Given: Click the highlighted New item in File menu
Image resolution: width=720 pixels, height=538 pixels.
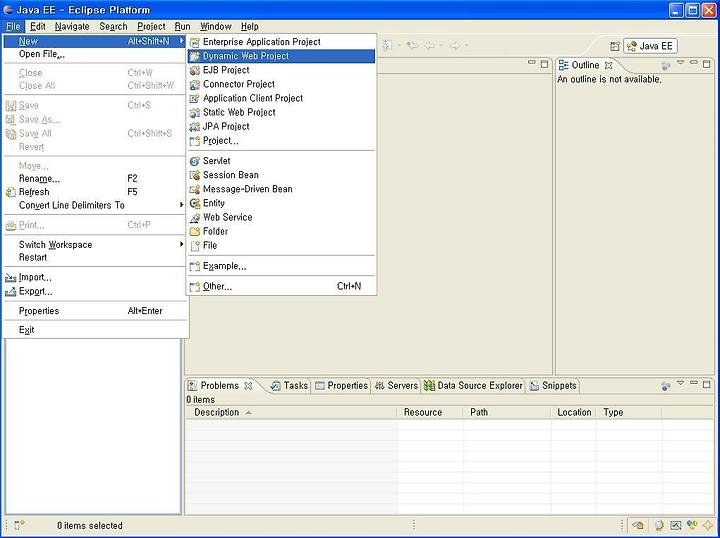Looking at the screenshot, I should [x=94, y=41].
